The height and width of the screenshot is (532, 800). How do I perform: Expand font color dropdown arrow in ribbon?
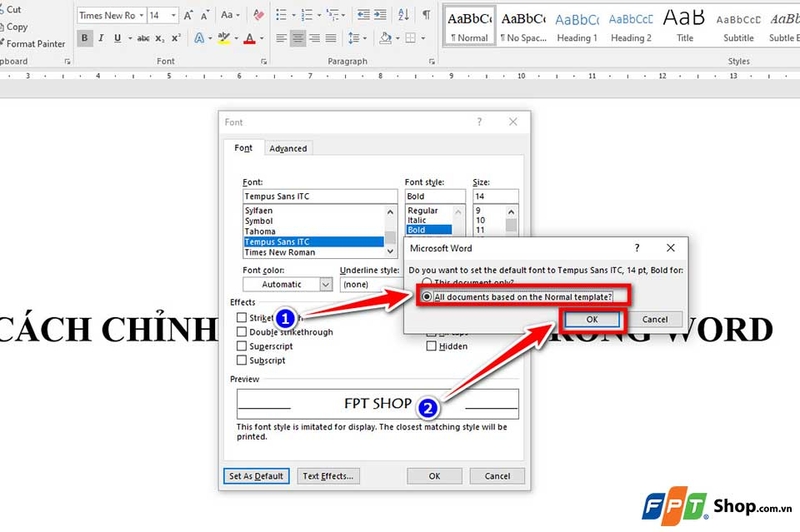click(x=262, y=38)
